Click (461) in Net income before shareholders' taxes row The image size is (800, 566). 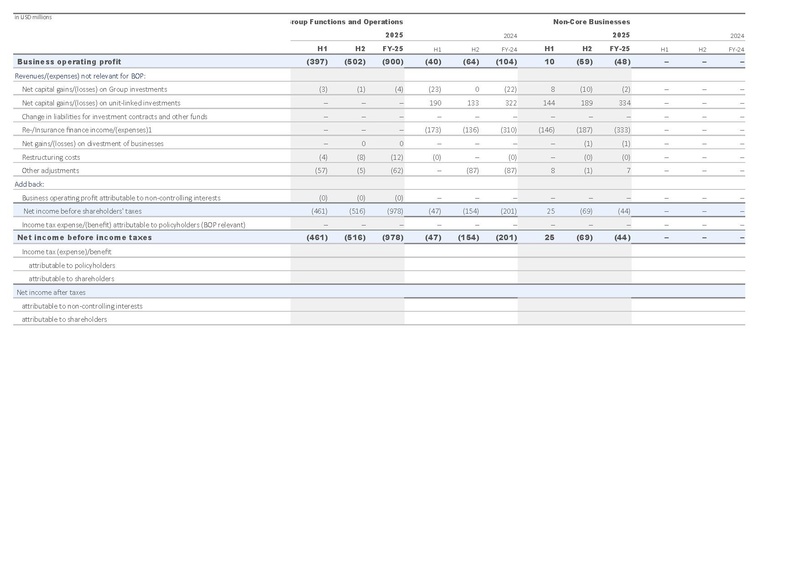(319, 211)
